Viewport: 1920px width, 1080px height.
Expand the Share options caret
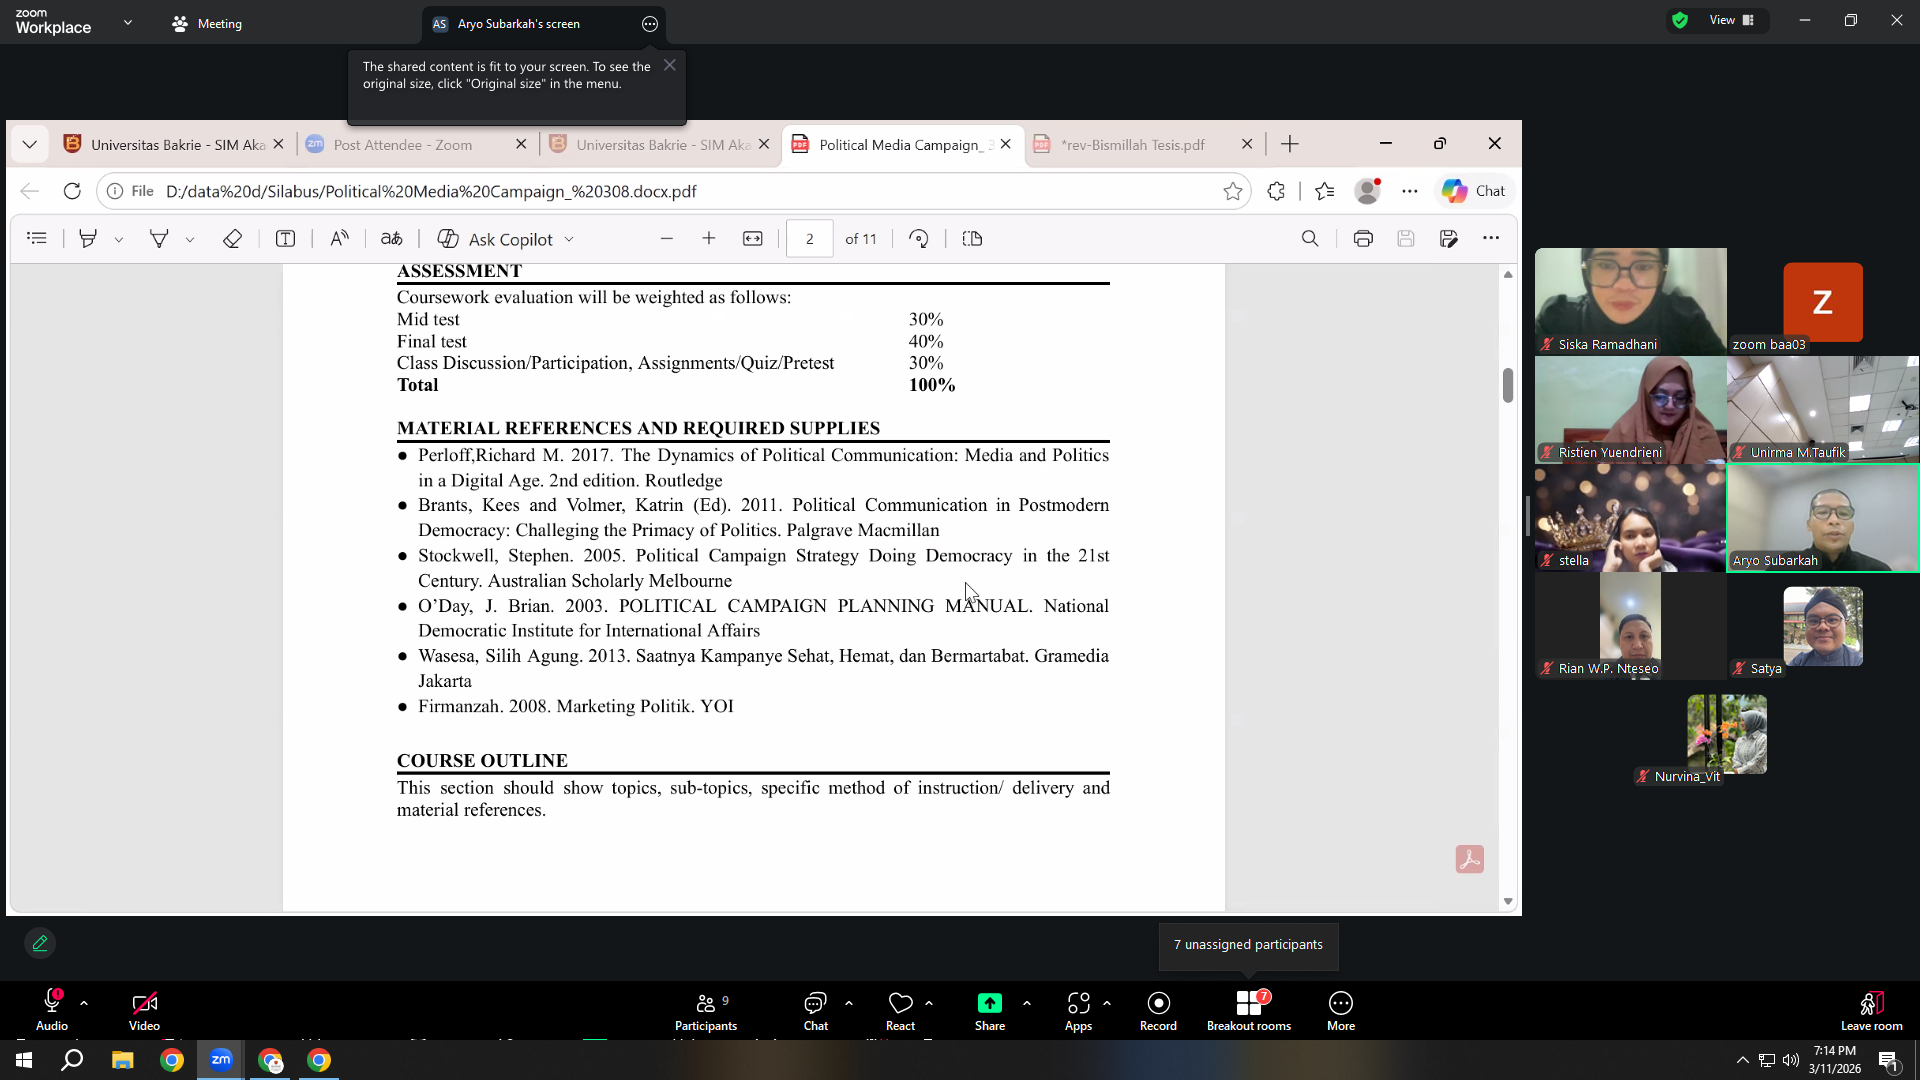click(x=1027, y=1003)
